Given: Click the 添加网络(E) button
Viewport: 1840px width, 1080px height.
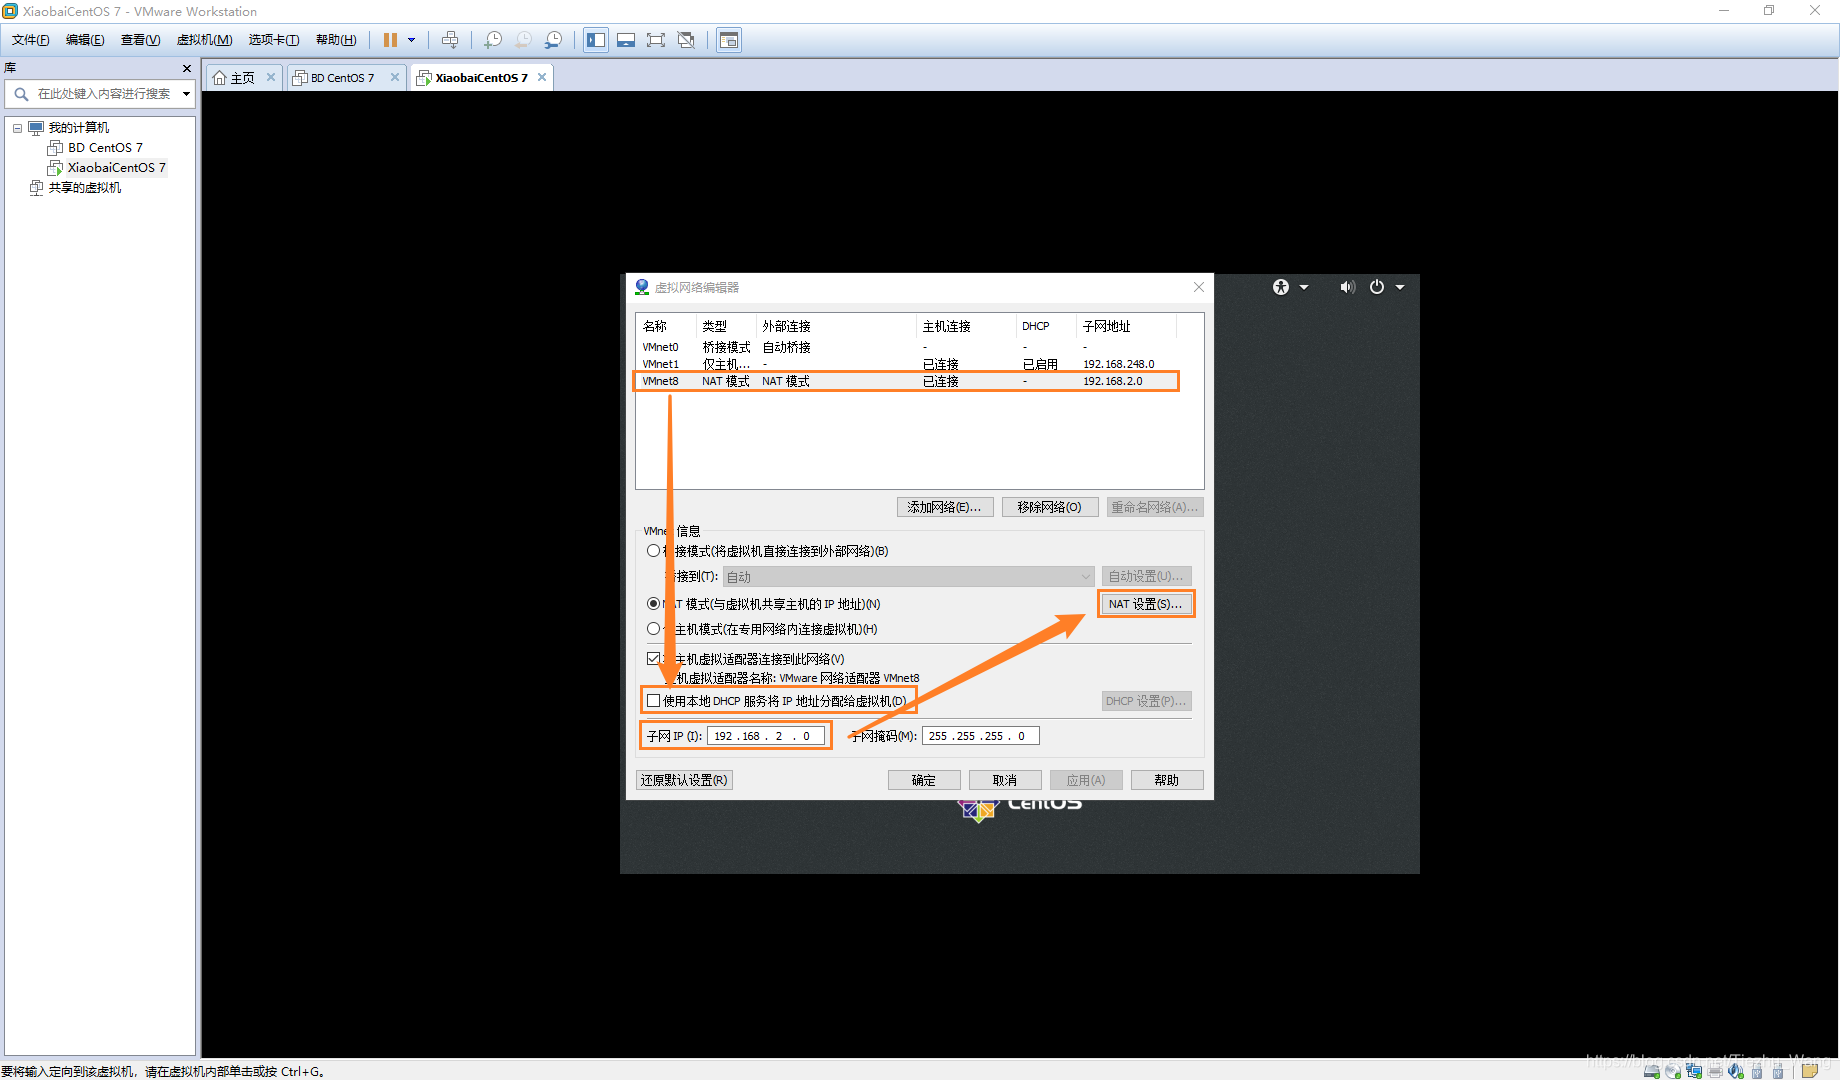Looking at the screenshot, I should tap(944, 507).
